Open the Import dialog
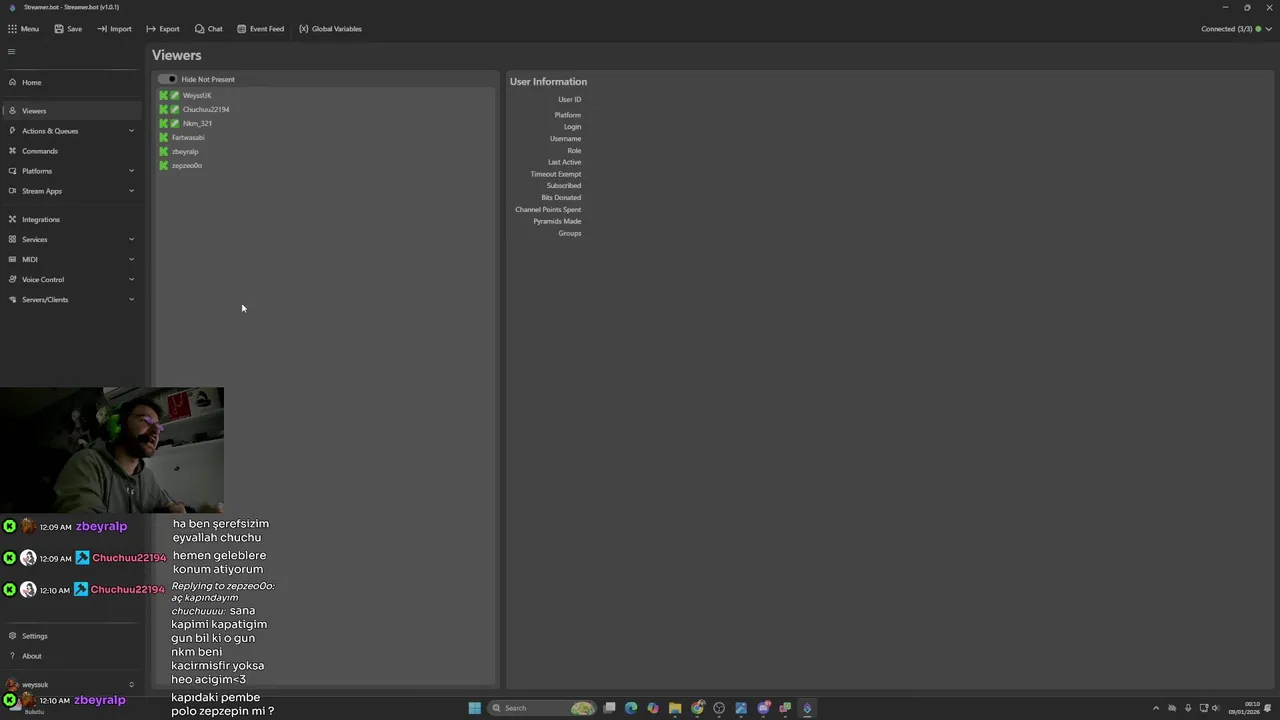 (114, 29)
